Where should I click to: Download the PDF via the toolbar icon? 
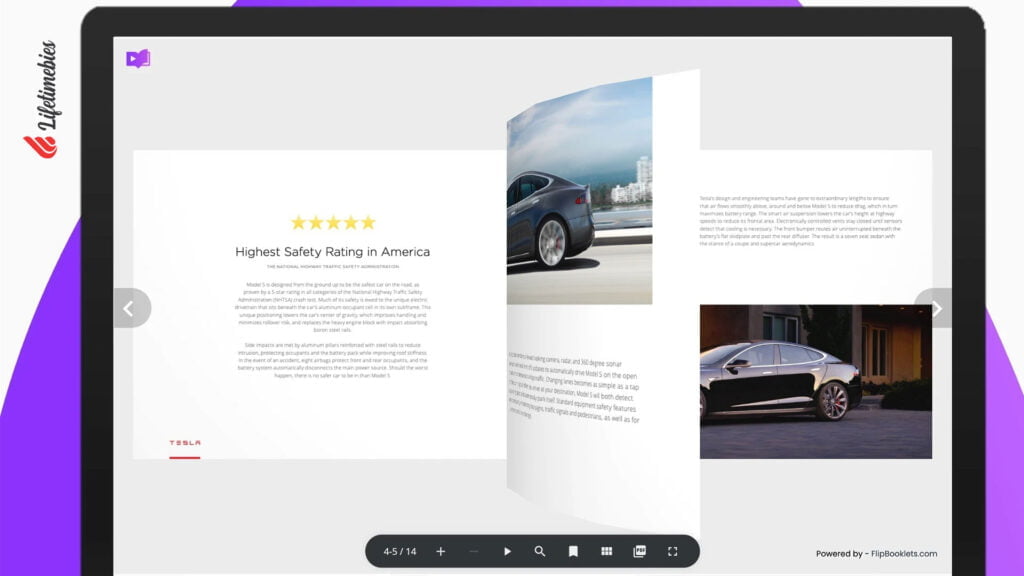click(639, 551)
